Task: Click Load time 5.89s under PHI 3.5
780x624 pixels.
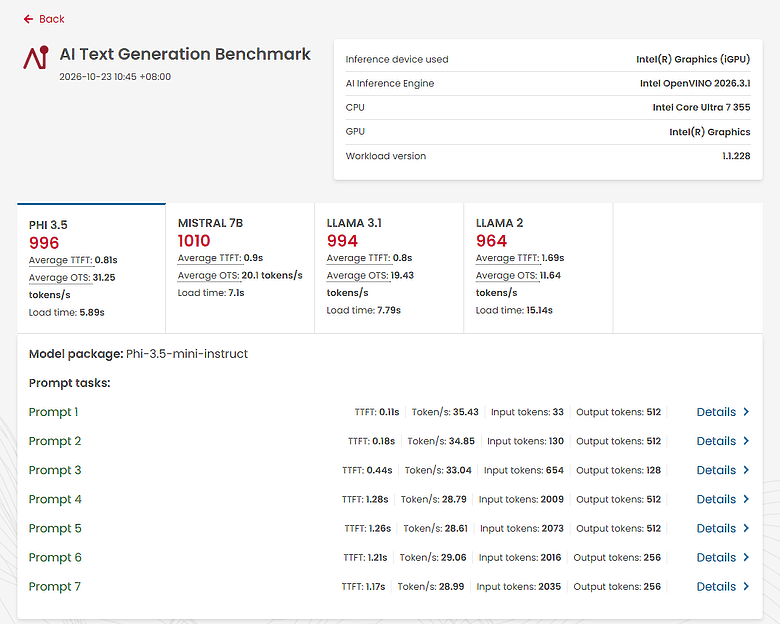Action: click(x=67, y=312)
